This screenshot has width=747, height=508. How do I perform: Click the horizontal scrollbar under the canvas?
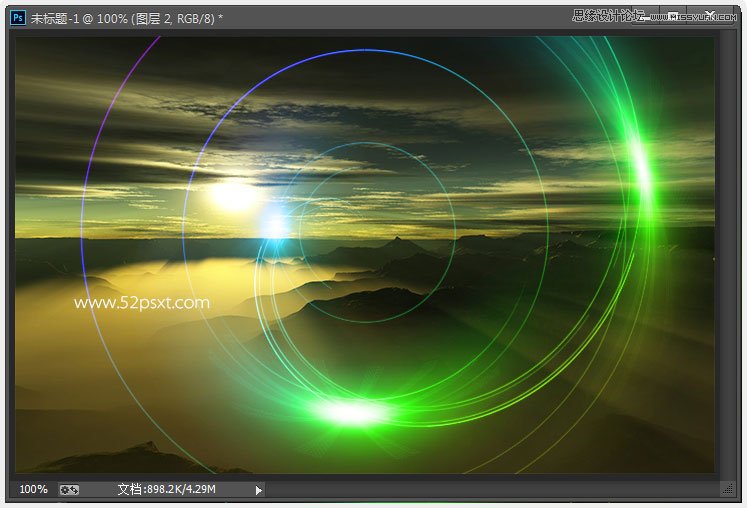[x=490, y=489]
